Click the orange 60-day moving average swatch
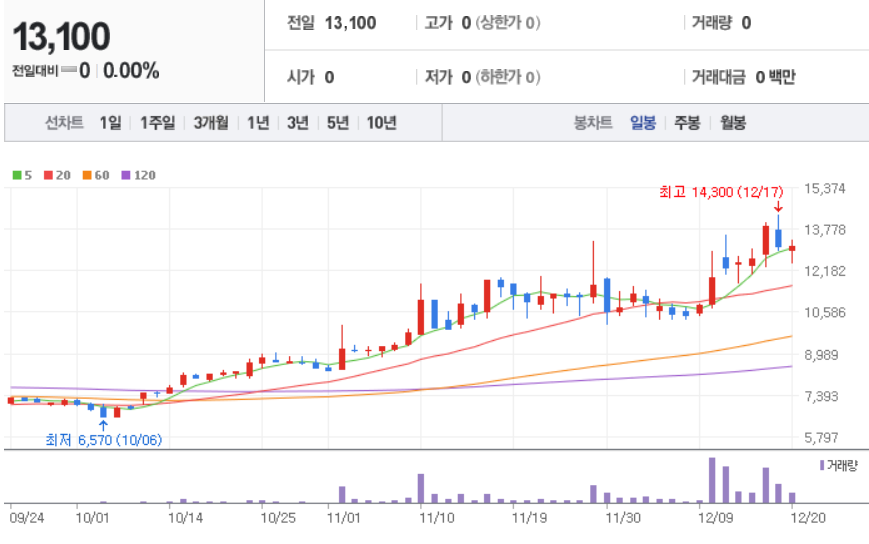This screenshot has height=544, width=869. click(x=87, y=175)
